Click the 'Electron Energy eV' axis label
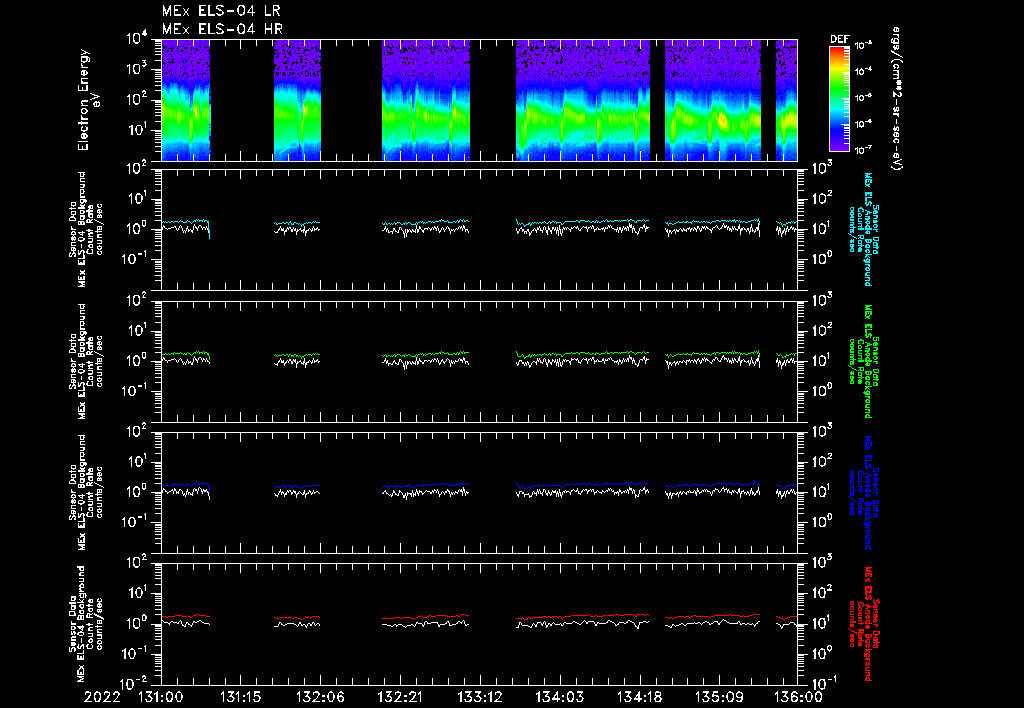 click(x=87, y=100)
